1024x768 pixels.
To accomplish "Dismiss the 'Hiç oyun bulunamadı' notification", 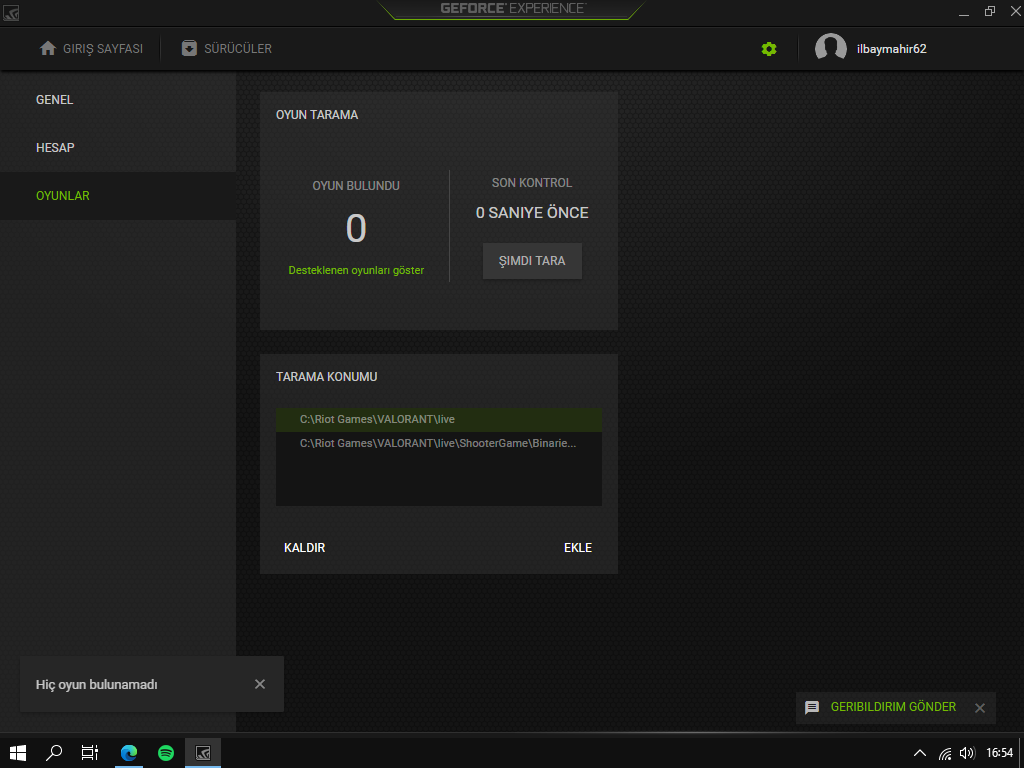I will tap(260, 684).
